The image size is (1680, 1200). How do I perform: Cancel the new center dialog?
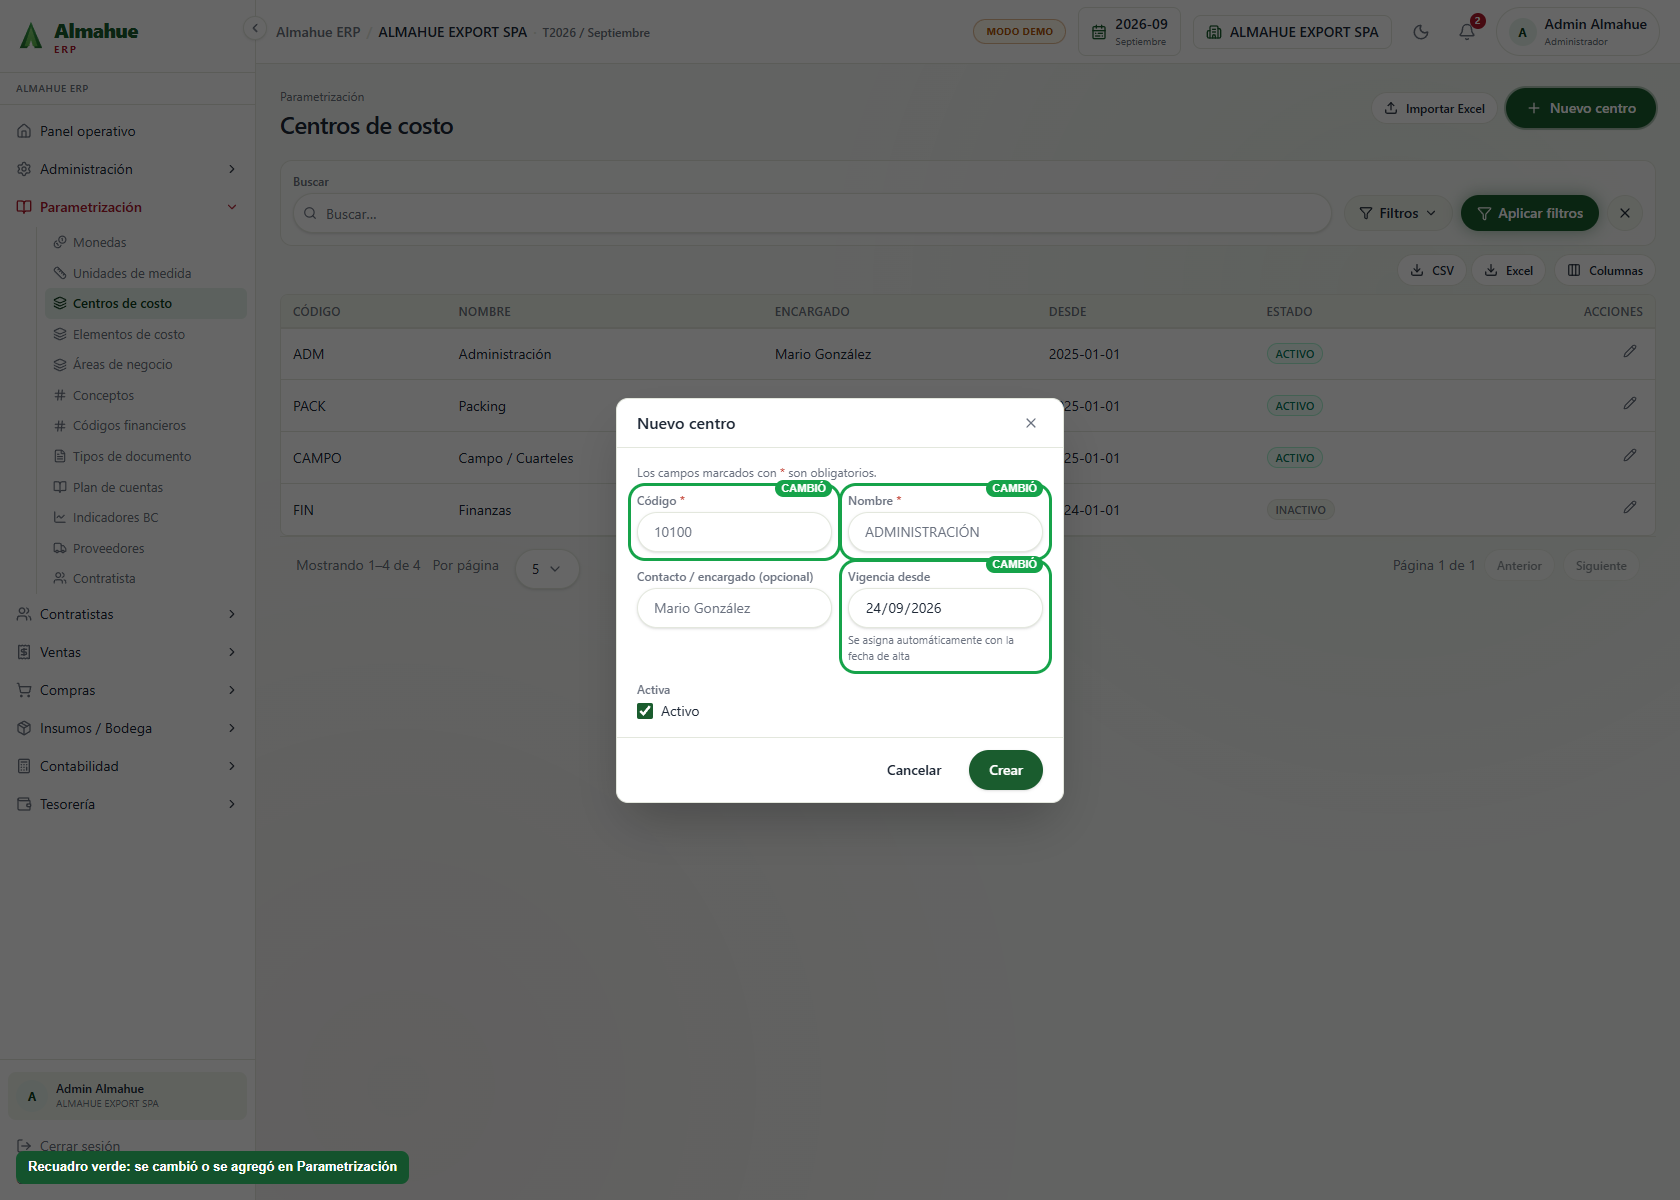pyautogui.click(x=914, y=770)
